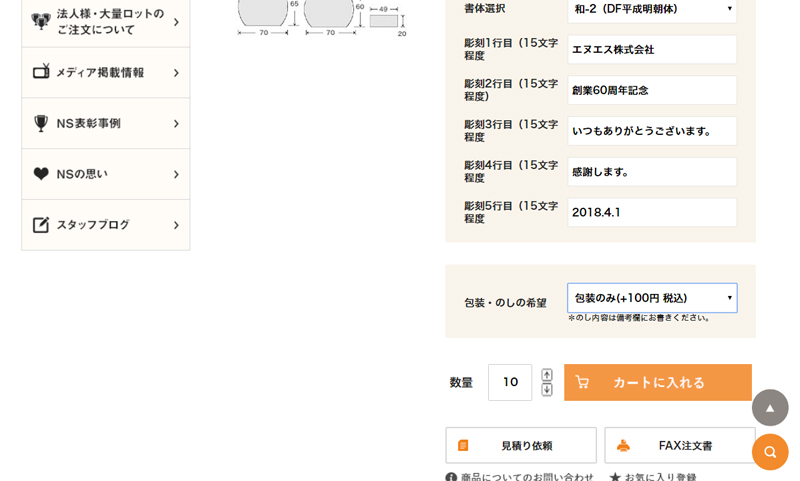
Task: Click the NS表彰事例 trophy icon
Action: (41, 123)
